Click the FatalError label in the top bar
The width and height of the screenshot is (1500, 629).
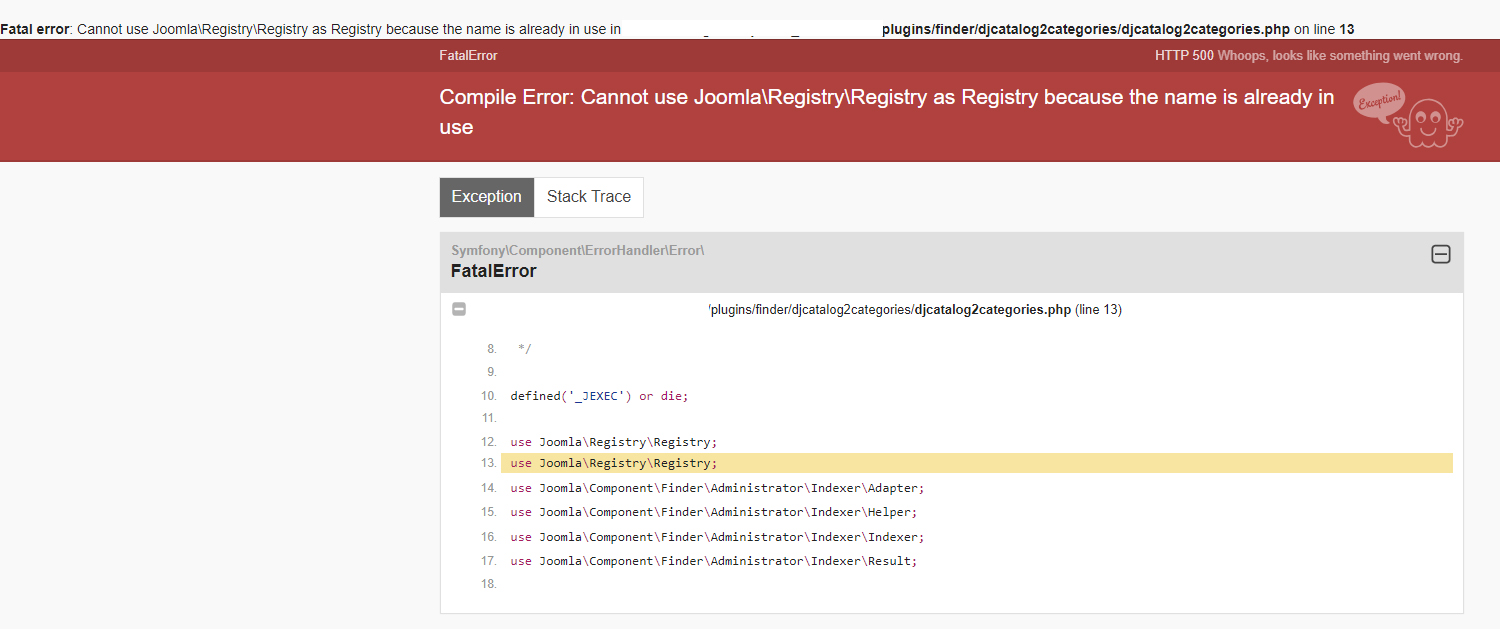point(468,56)
